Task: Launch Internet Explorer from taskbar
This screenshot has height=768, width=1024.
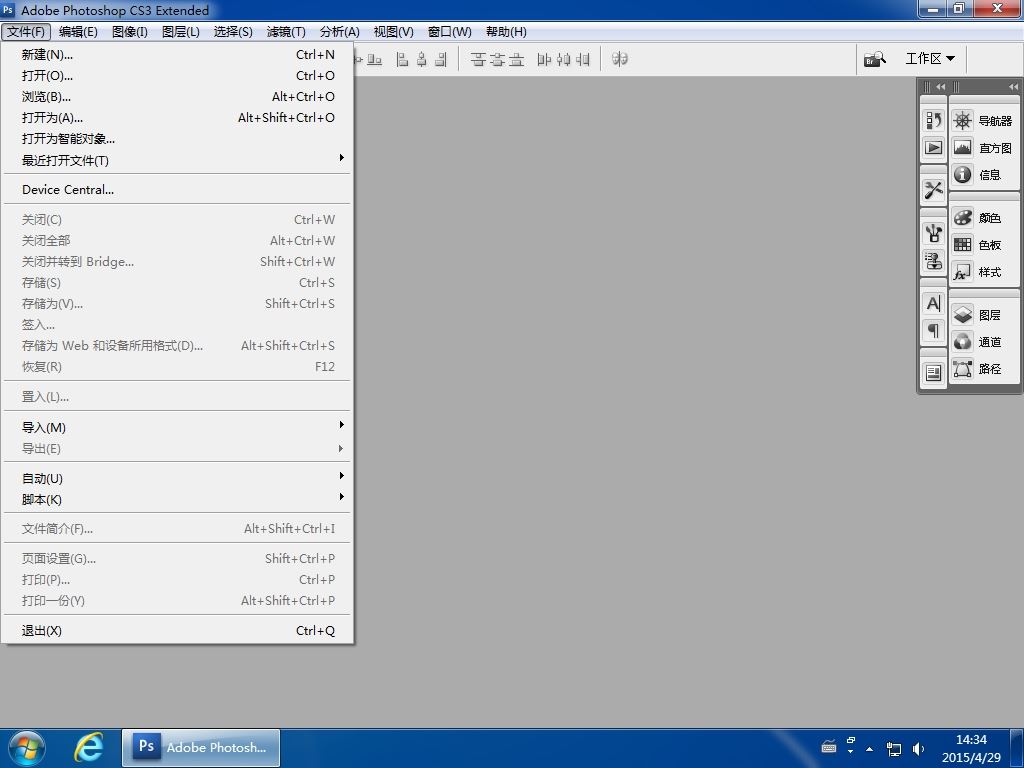Action: 88,747
